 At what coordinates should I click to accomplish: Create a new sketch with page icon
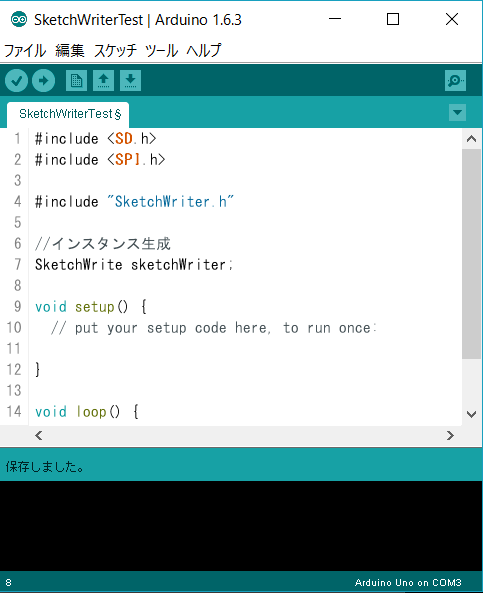(76, 81)
